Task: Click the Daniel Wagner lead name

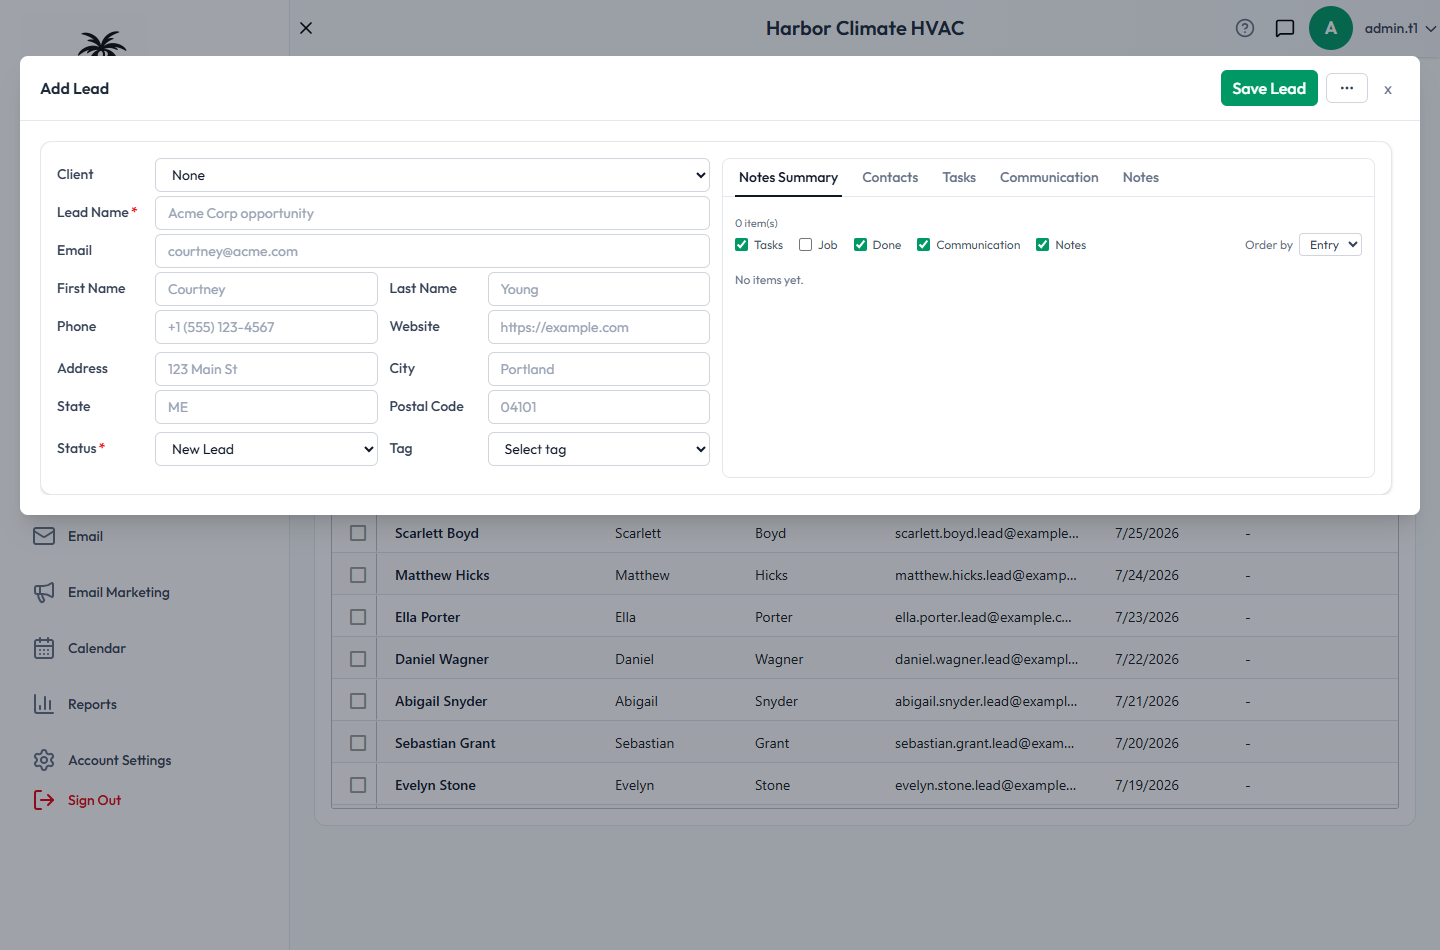Action: coord(442,659)
